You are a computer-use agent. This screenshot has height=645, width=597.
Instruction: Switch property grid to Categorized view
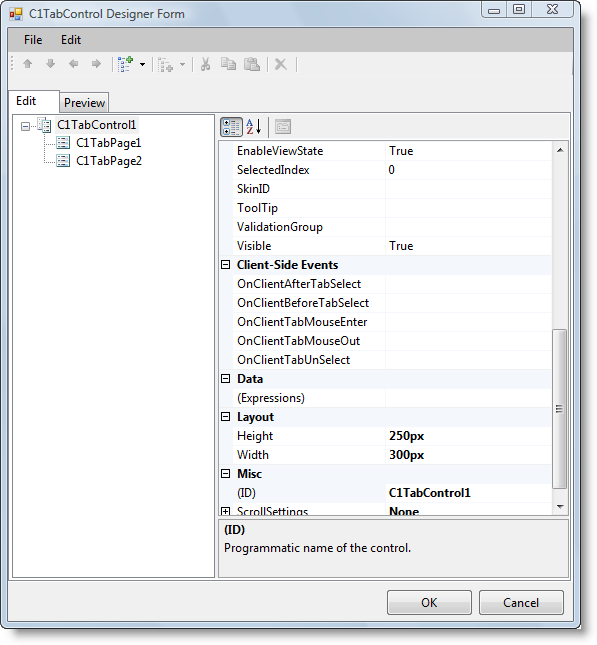click(231, 127)
